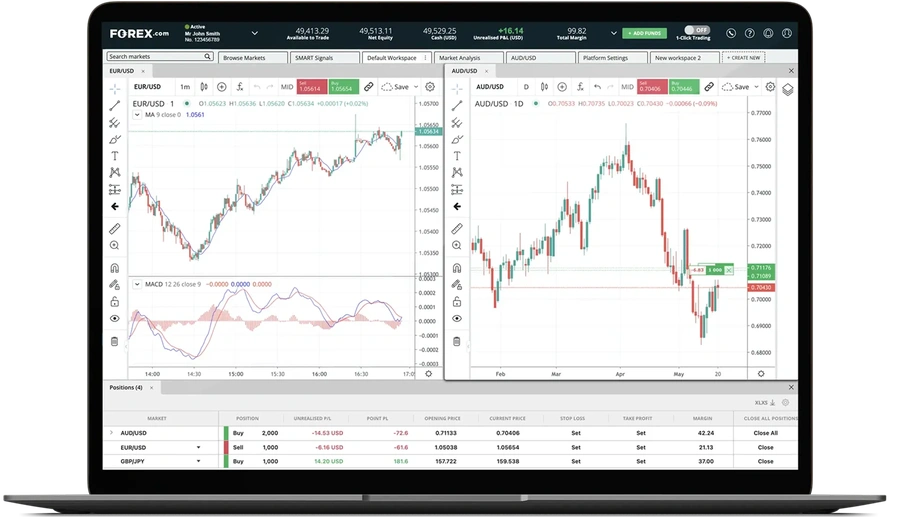Open chart settings gear in EUR/USD panel
Screen dimensions: 900x522
(430, 87)
